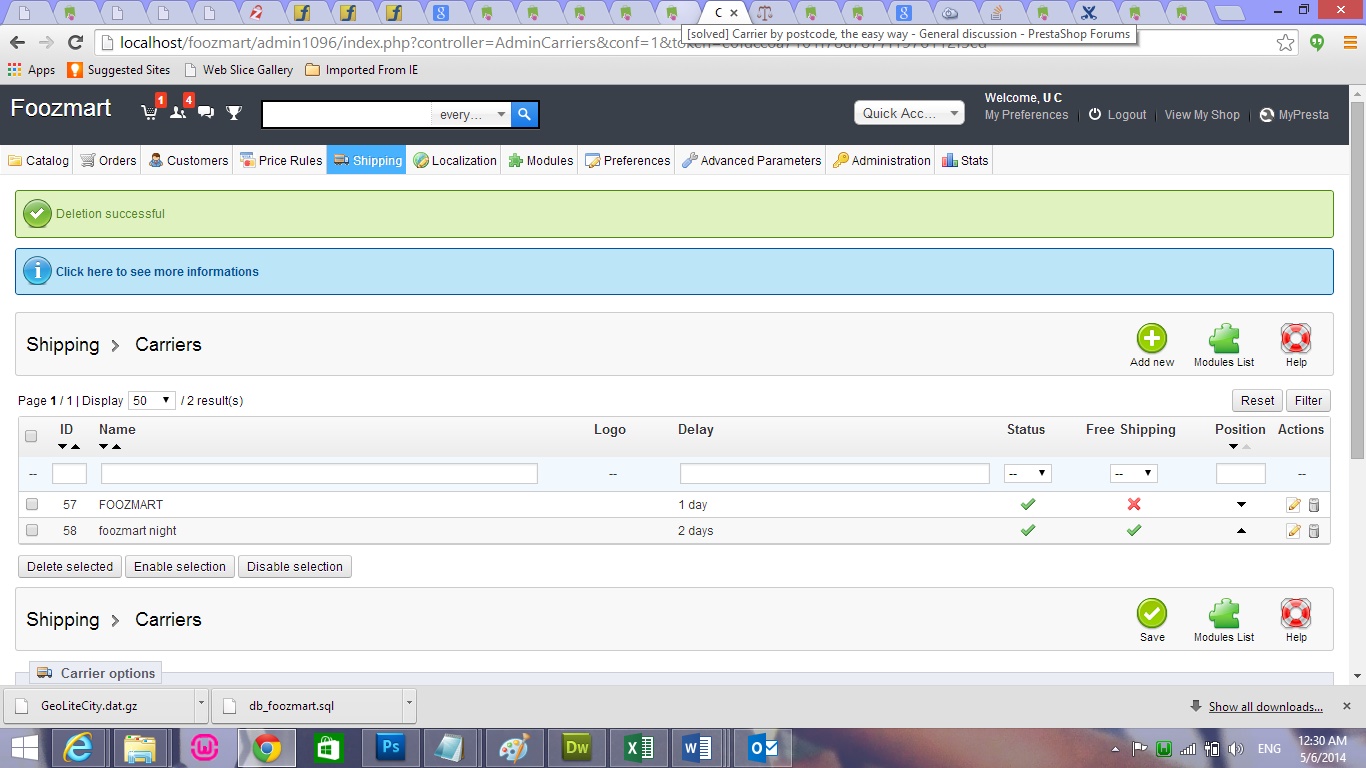Viewport: 1366px width, 768px height.
Task: Open the Advanced Parameters menu
Action: point(752,160)
